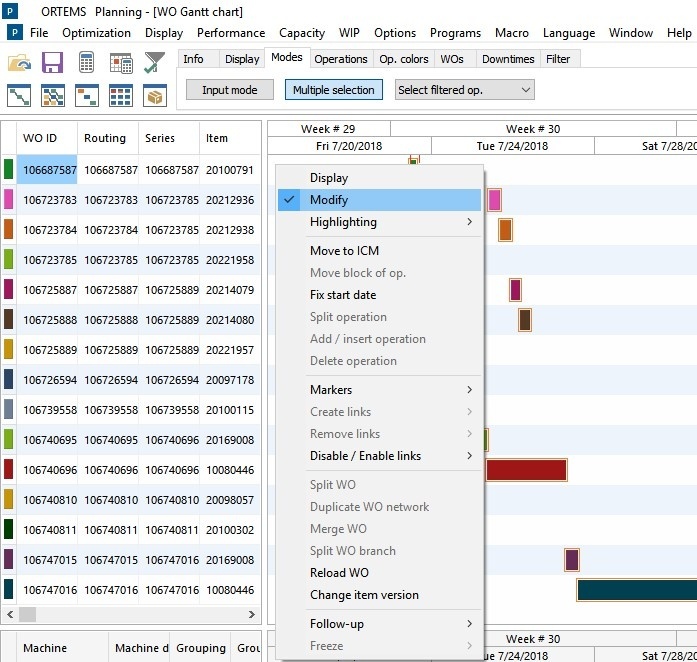Click the scroll left arrow under WO table
This screenshot has height=662, width=697.
click(x=10, y=614)
